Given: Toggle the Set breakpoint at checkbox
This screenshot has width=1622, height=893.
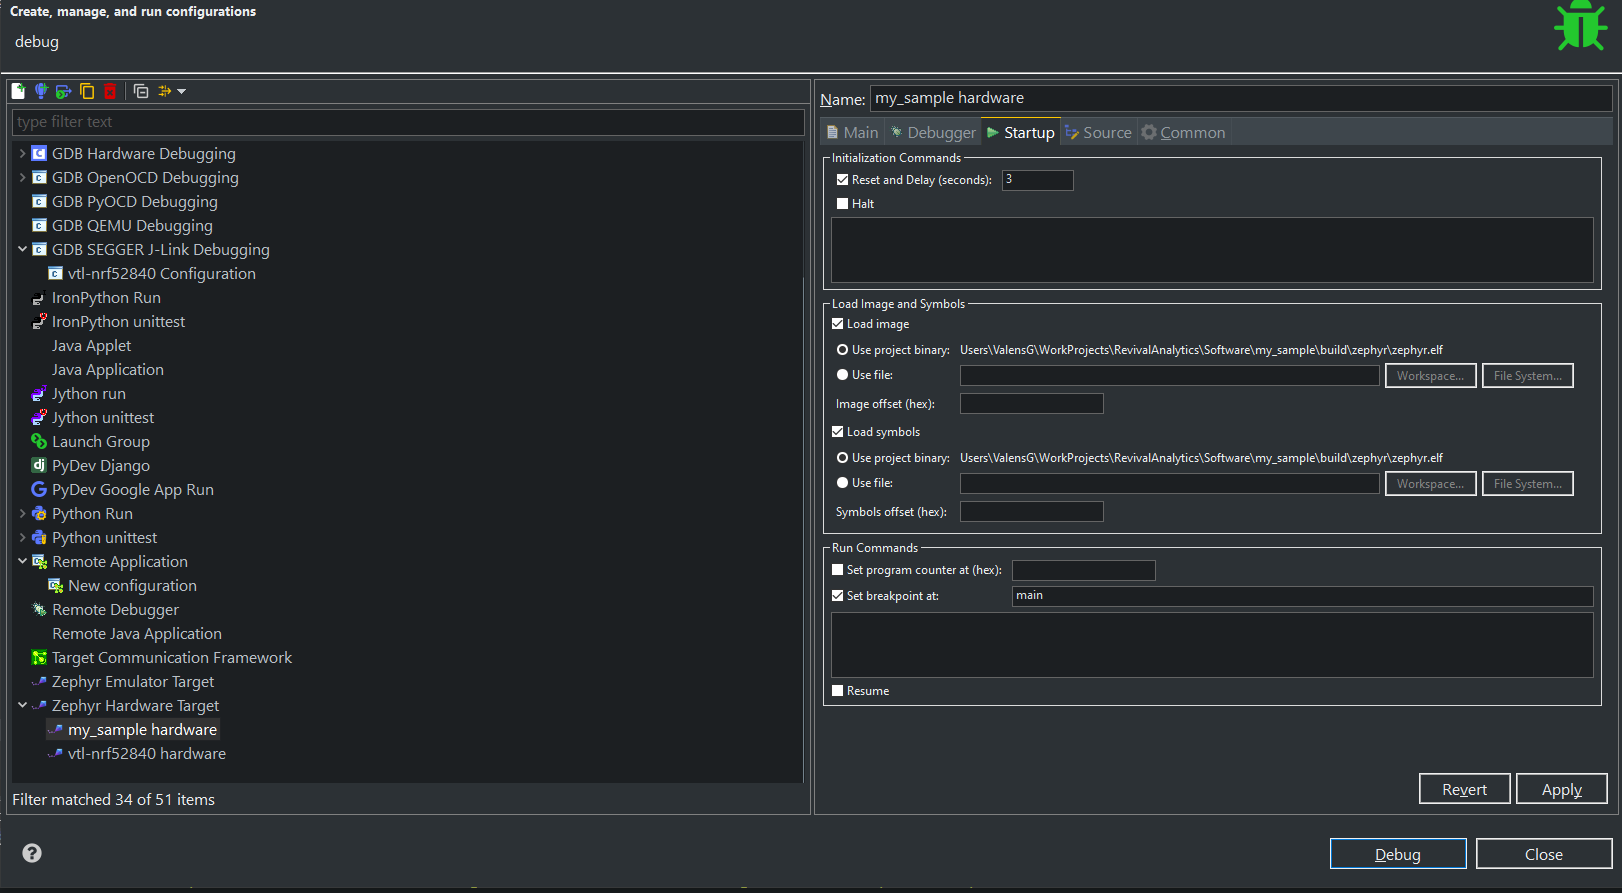Looking at the screenshot, I should pyautogui.click(x=838, y=596).
